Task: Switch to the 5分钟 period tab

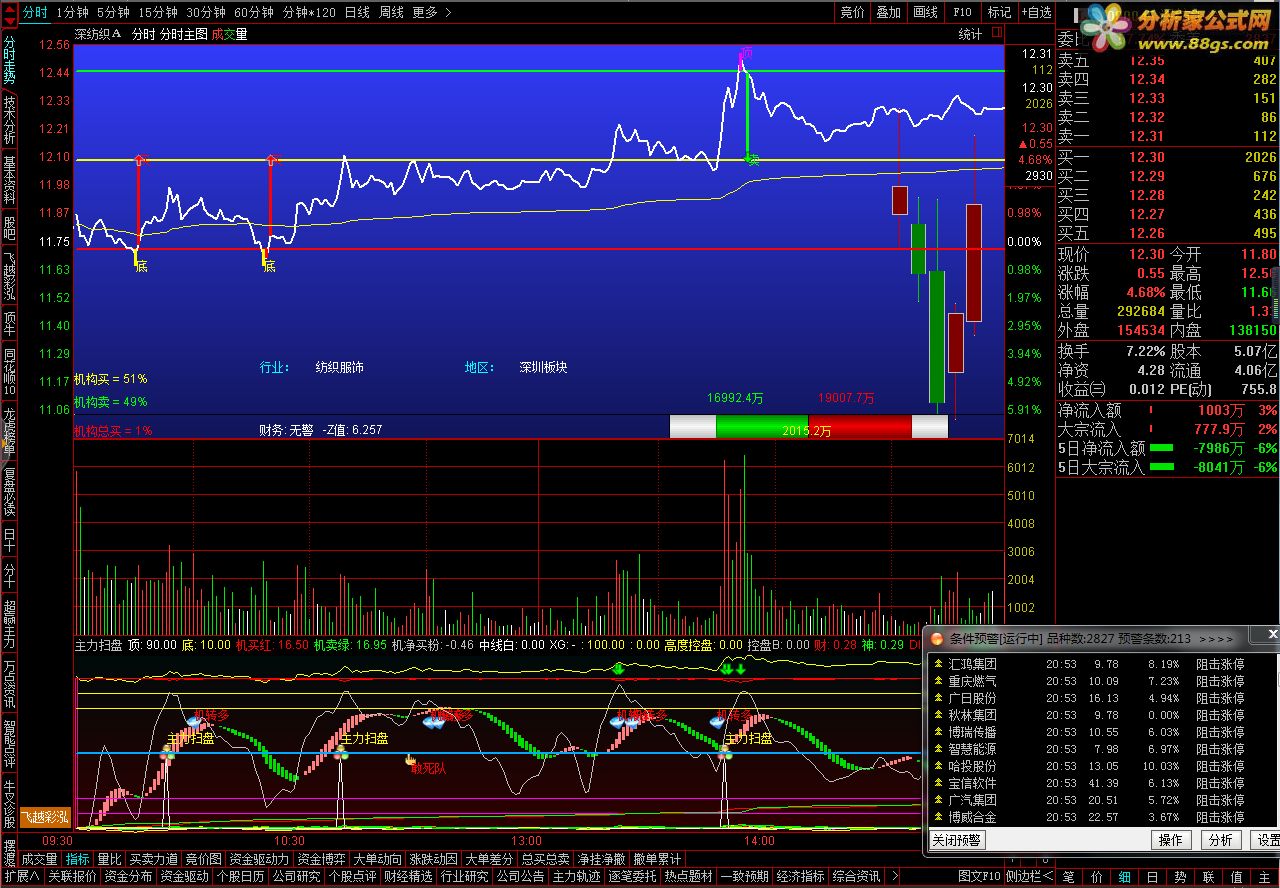Action: (x=113, y=12)
